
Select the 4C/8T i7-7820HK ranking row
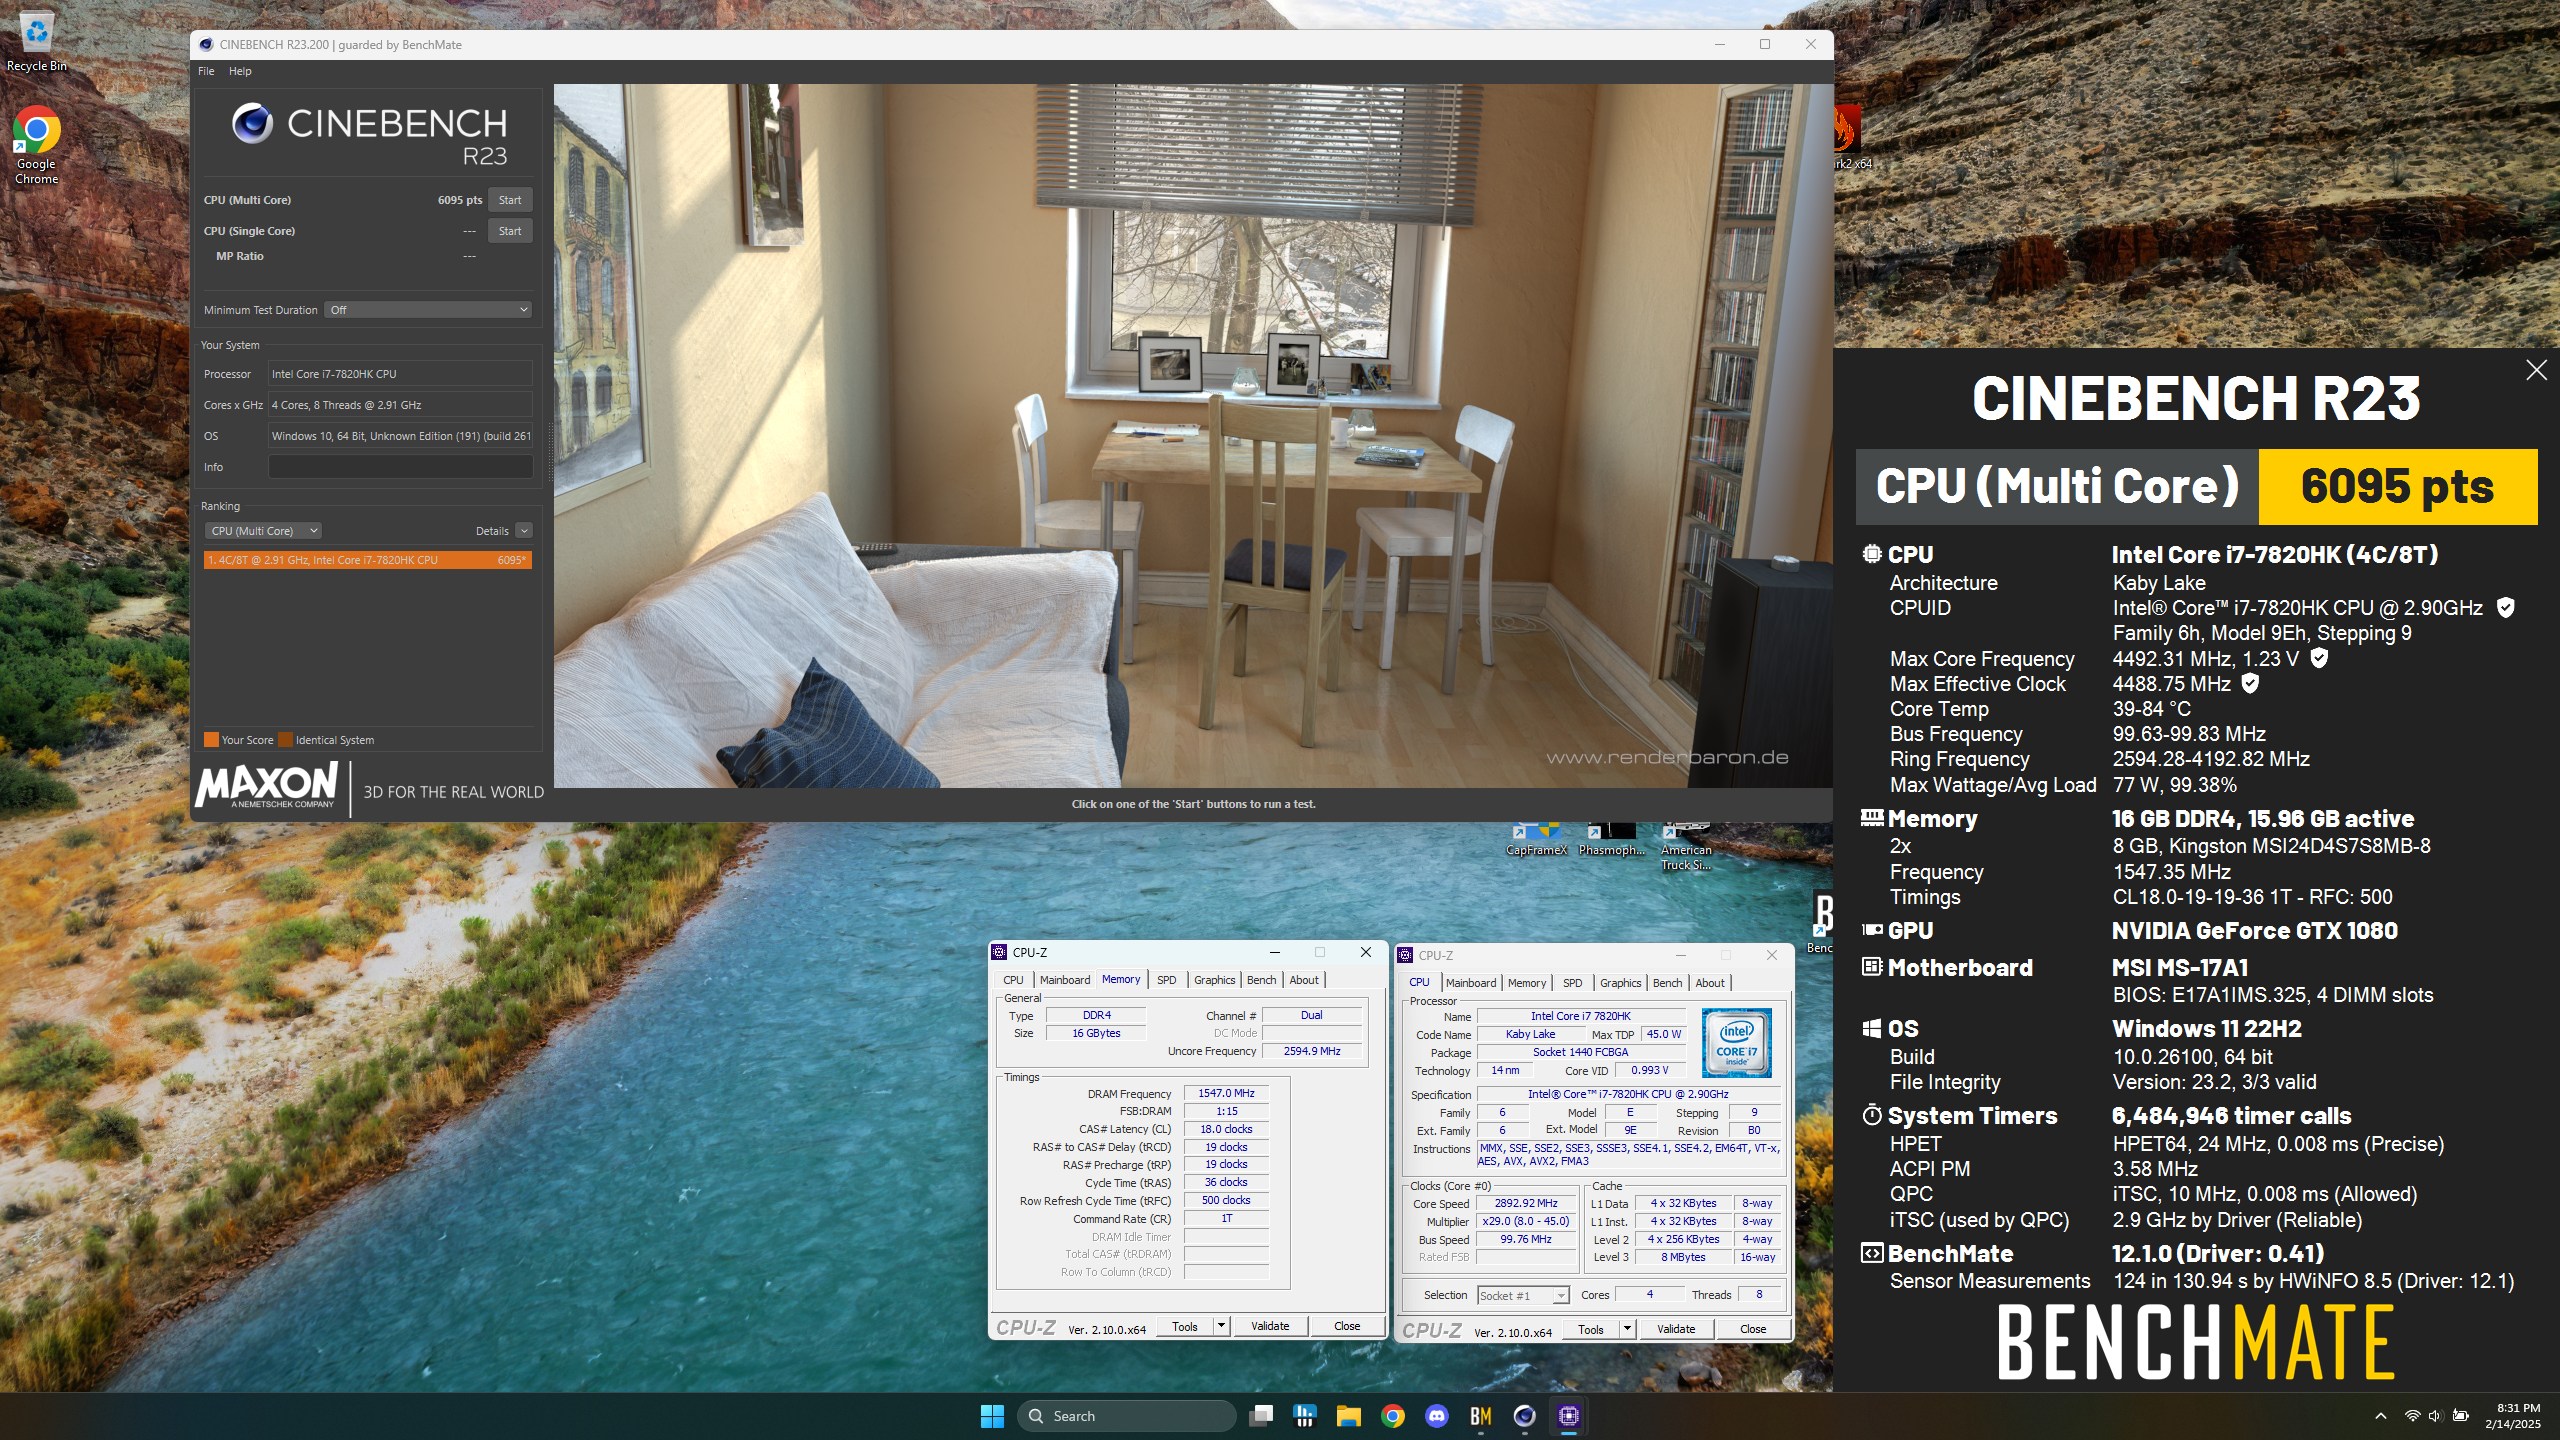(367, 560)
